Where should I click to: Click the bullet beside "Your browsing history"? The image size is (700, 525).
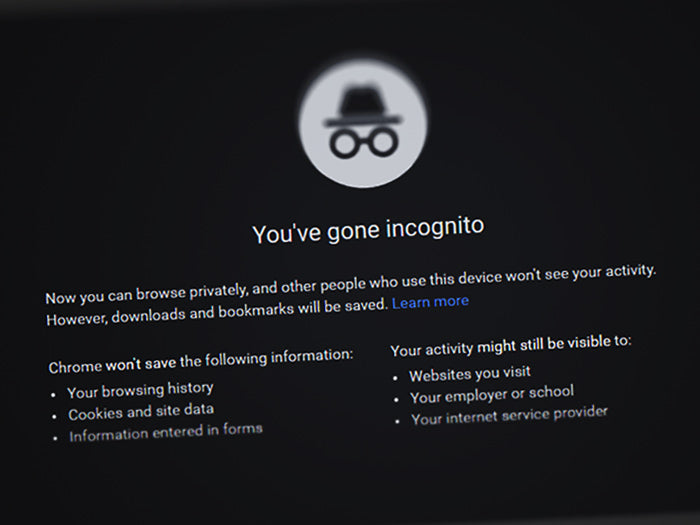pos(54,395)
